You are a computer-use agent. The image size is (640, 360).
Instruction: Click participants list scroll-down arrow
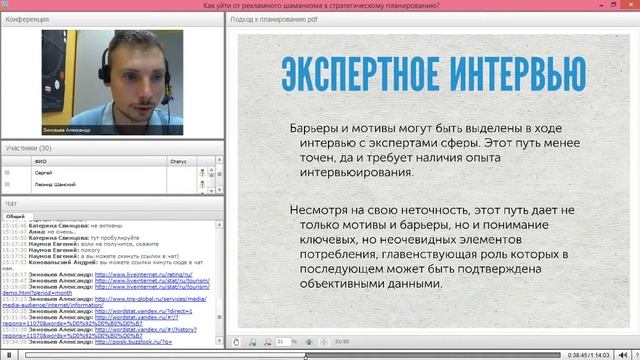click(220, 190)
